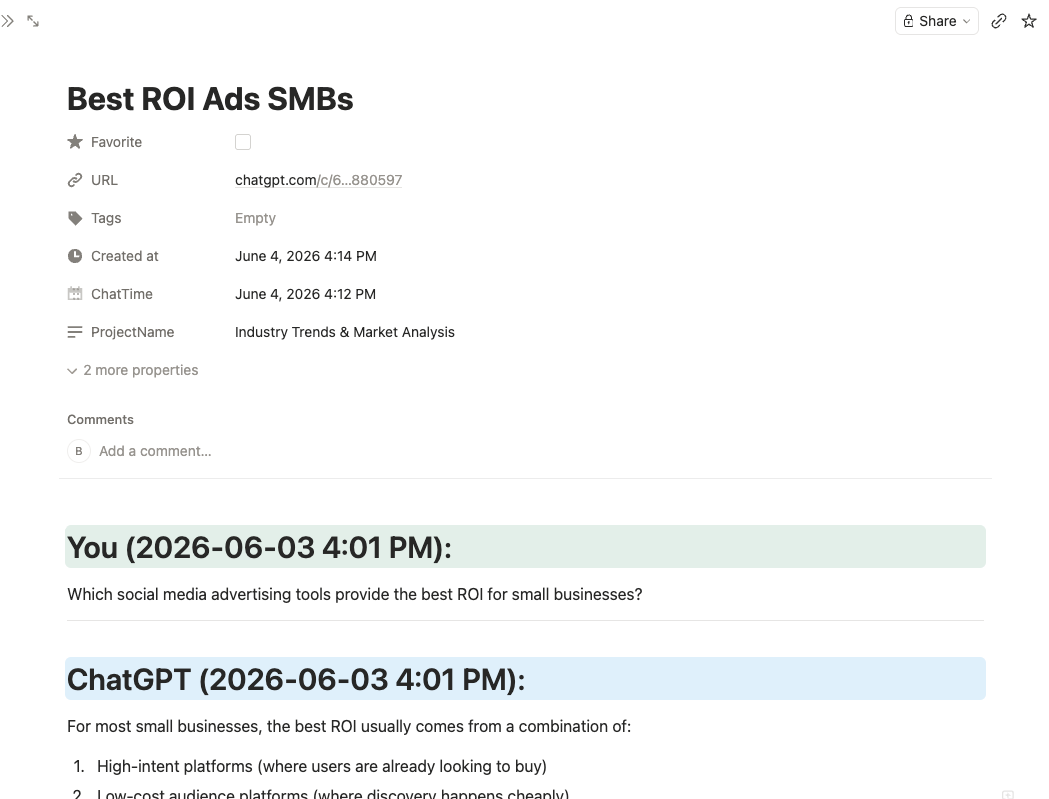Image resolution: width=1049 pixels, height=799 pixels.
Task: Click the Created at clock icon
Action: tap(75, 256)
